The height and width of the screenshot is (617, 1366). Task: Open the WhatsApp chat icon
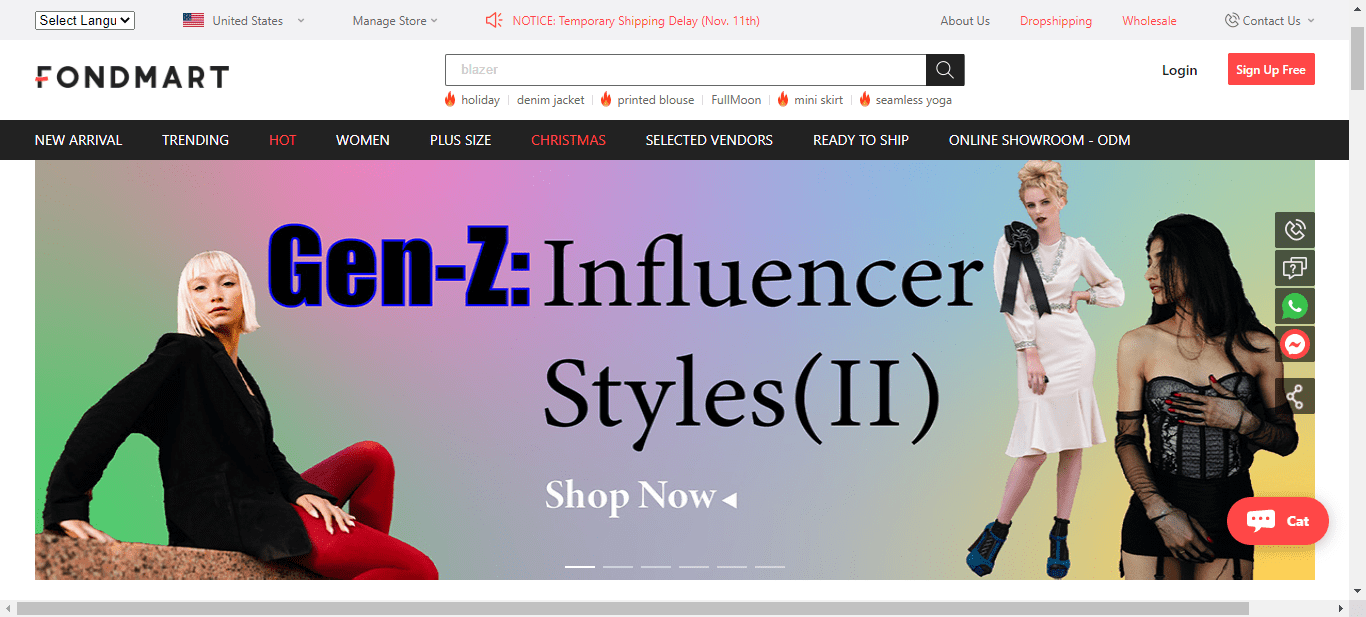coord(1295,306)
